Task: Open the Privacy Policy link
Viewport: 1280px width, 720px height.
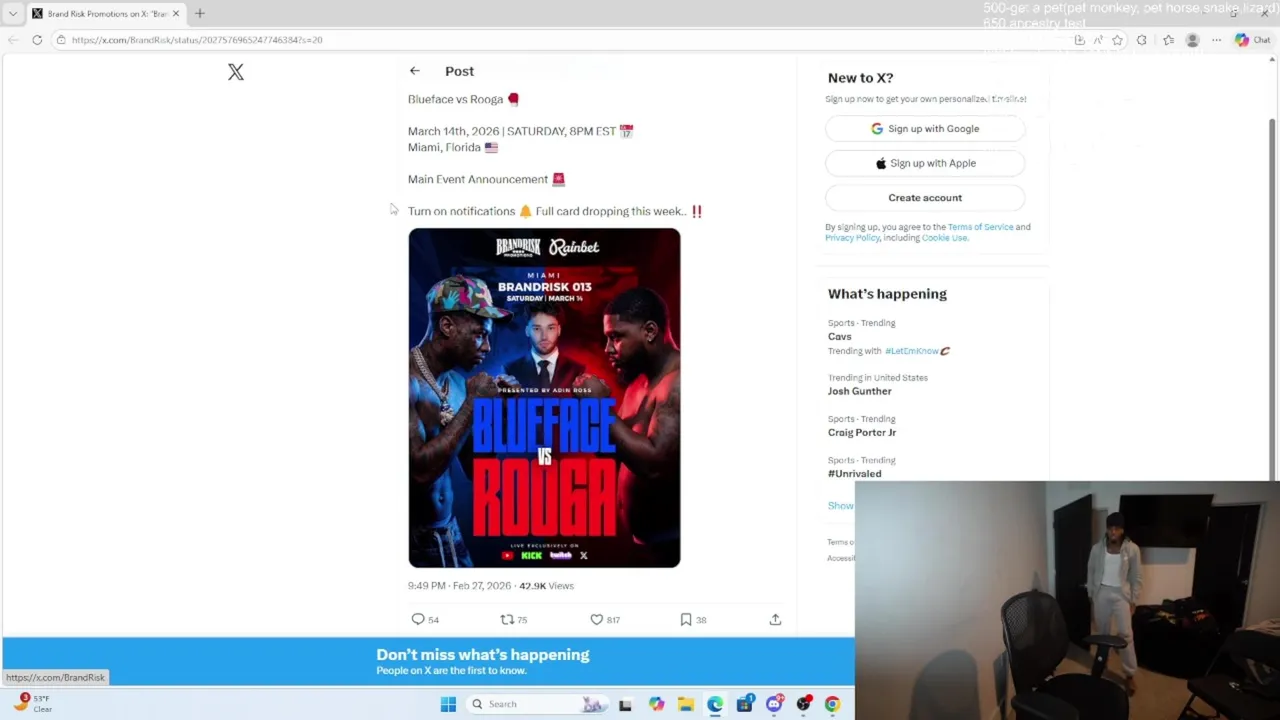Action: (852, 238)
